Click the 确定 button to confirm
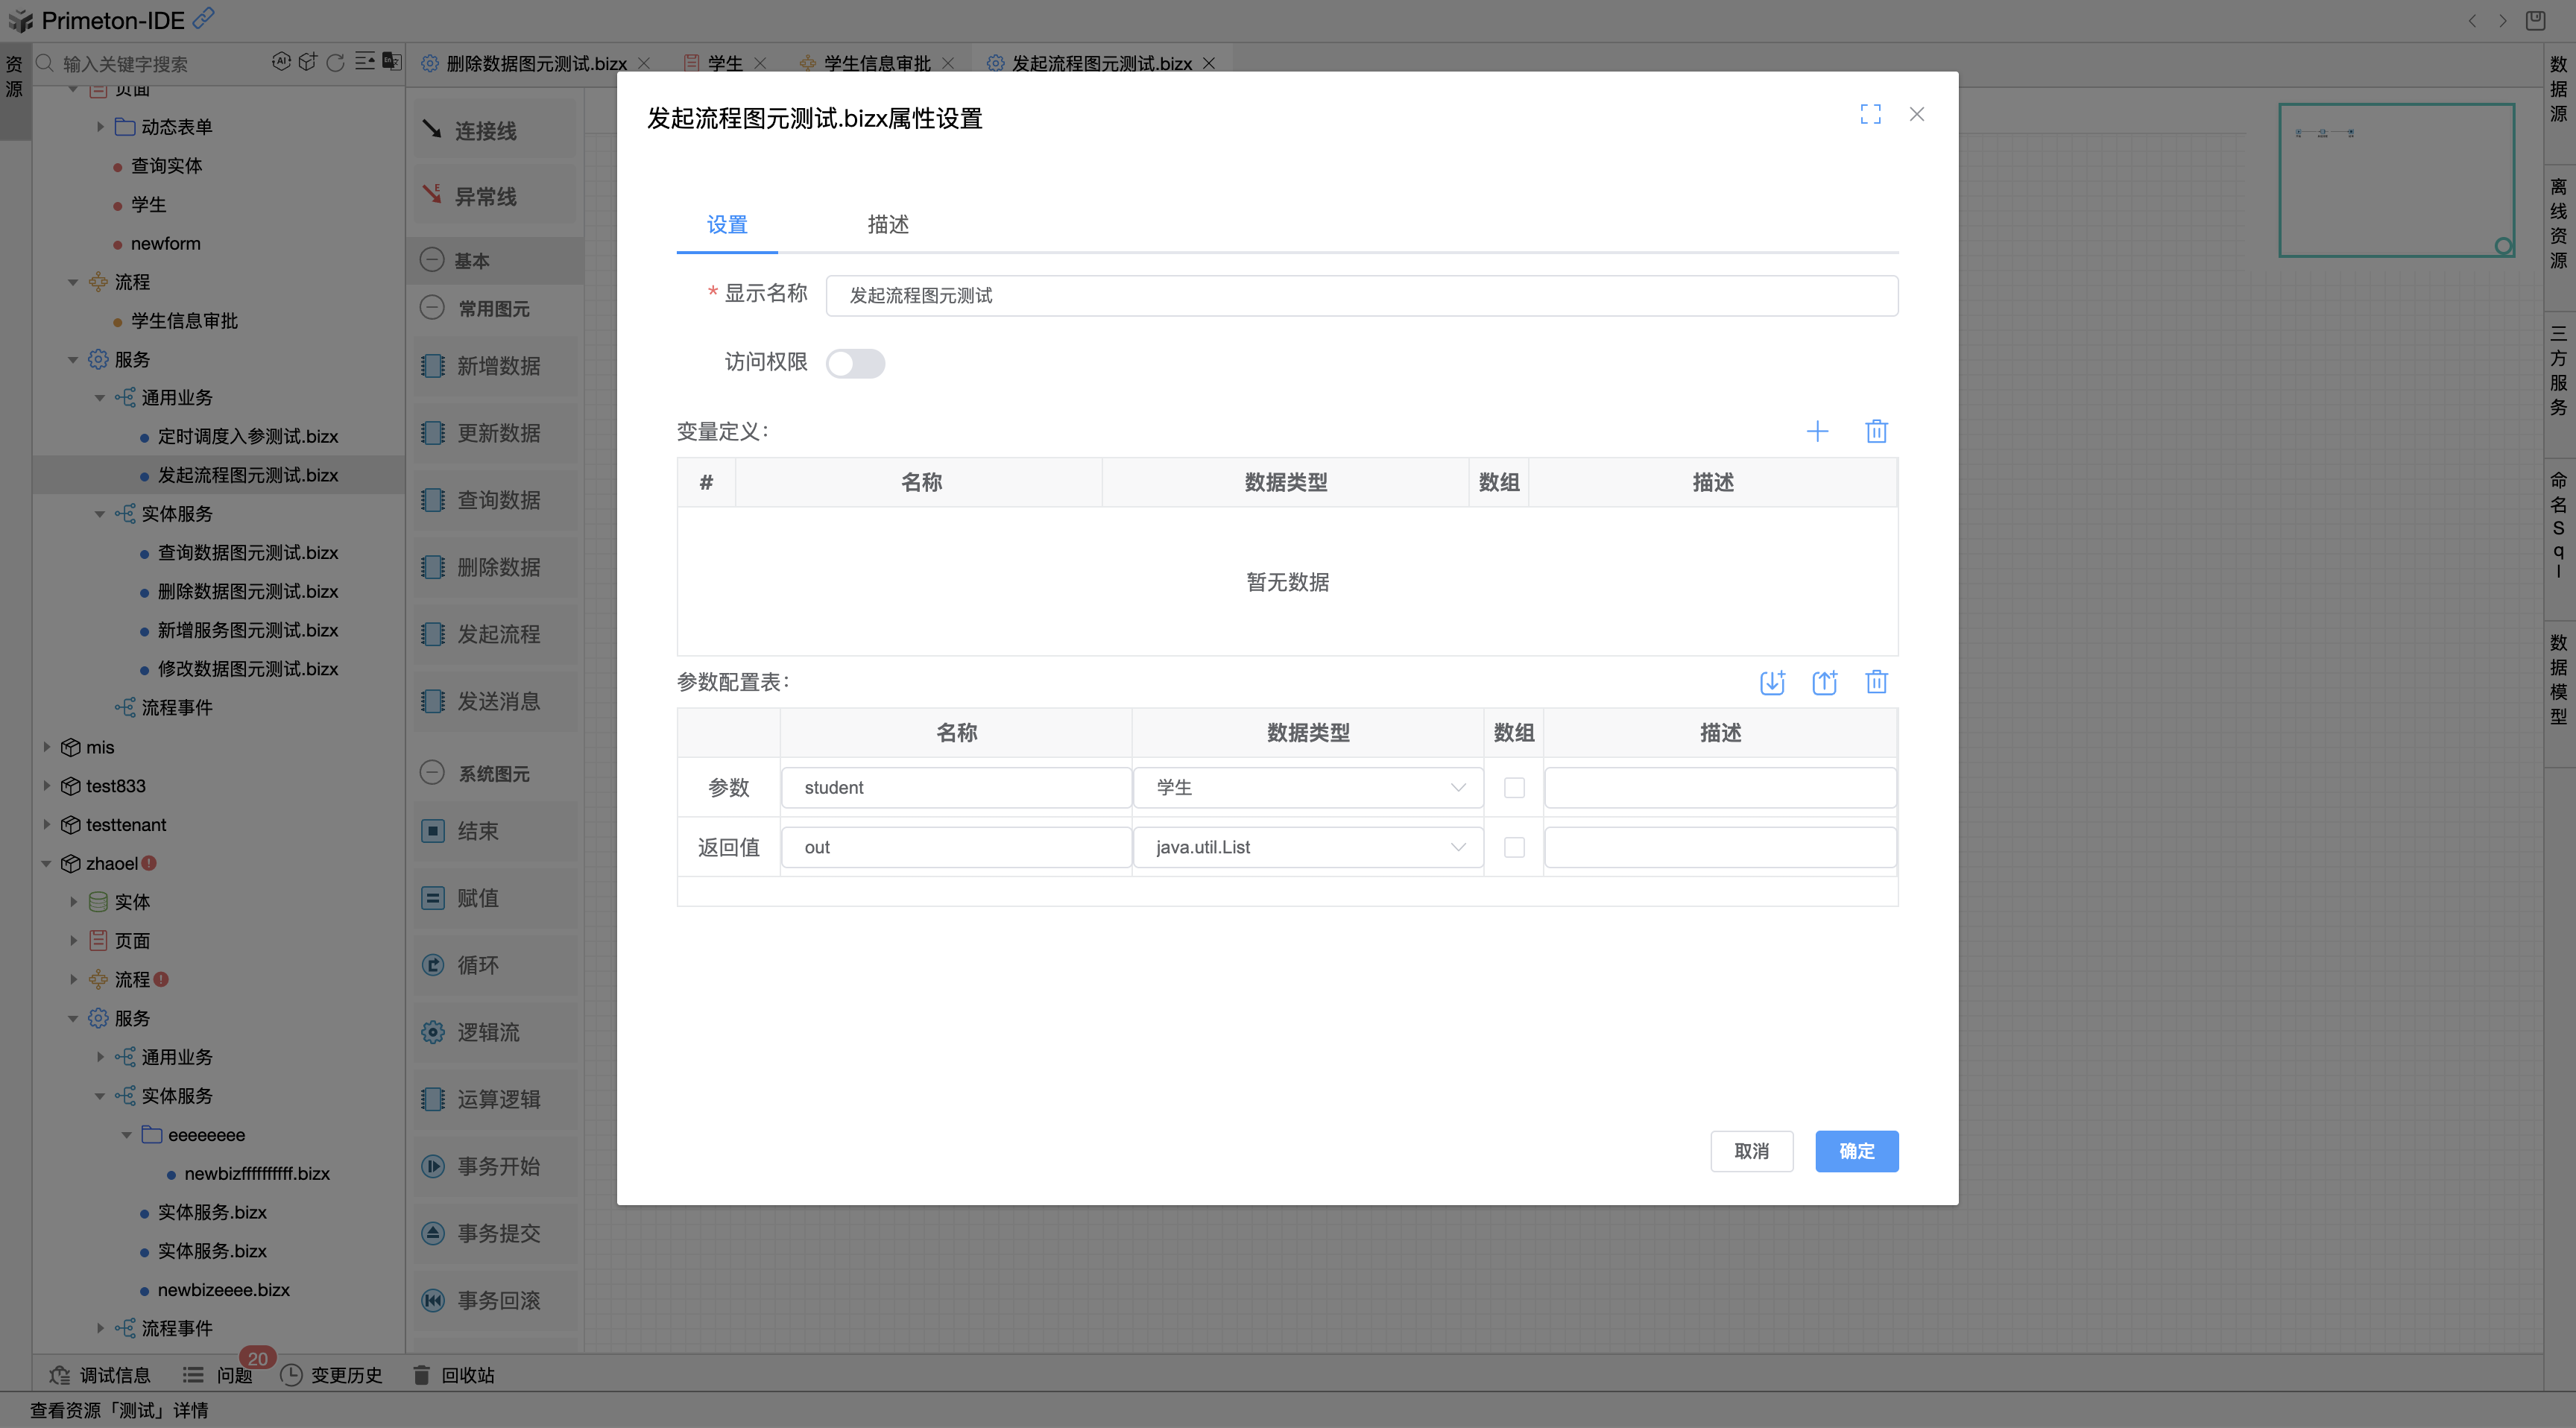Viewport: 2576px width, 1428px height. (x=1856, y=1151)
